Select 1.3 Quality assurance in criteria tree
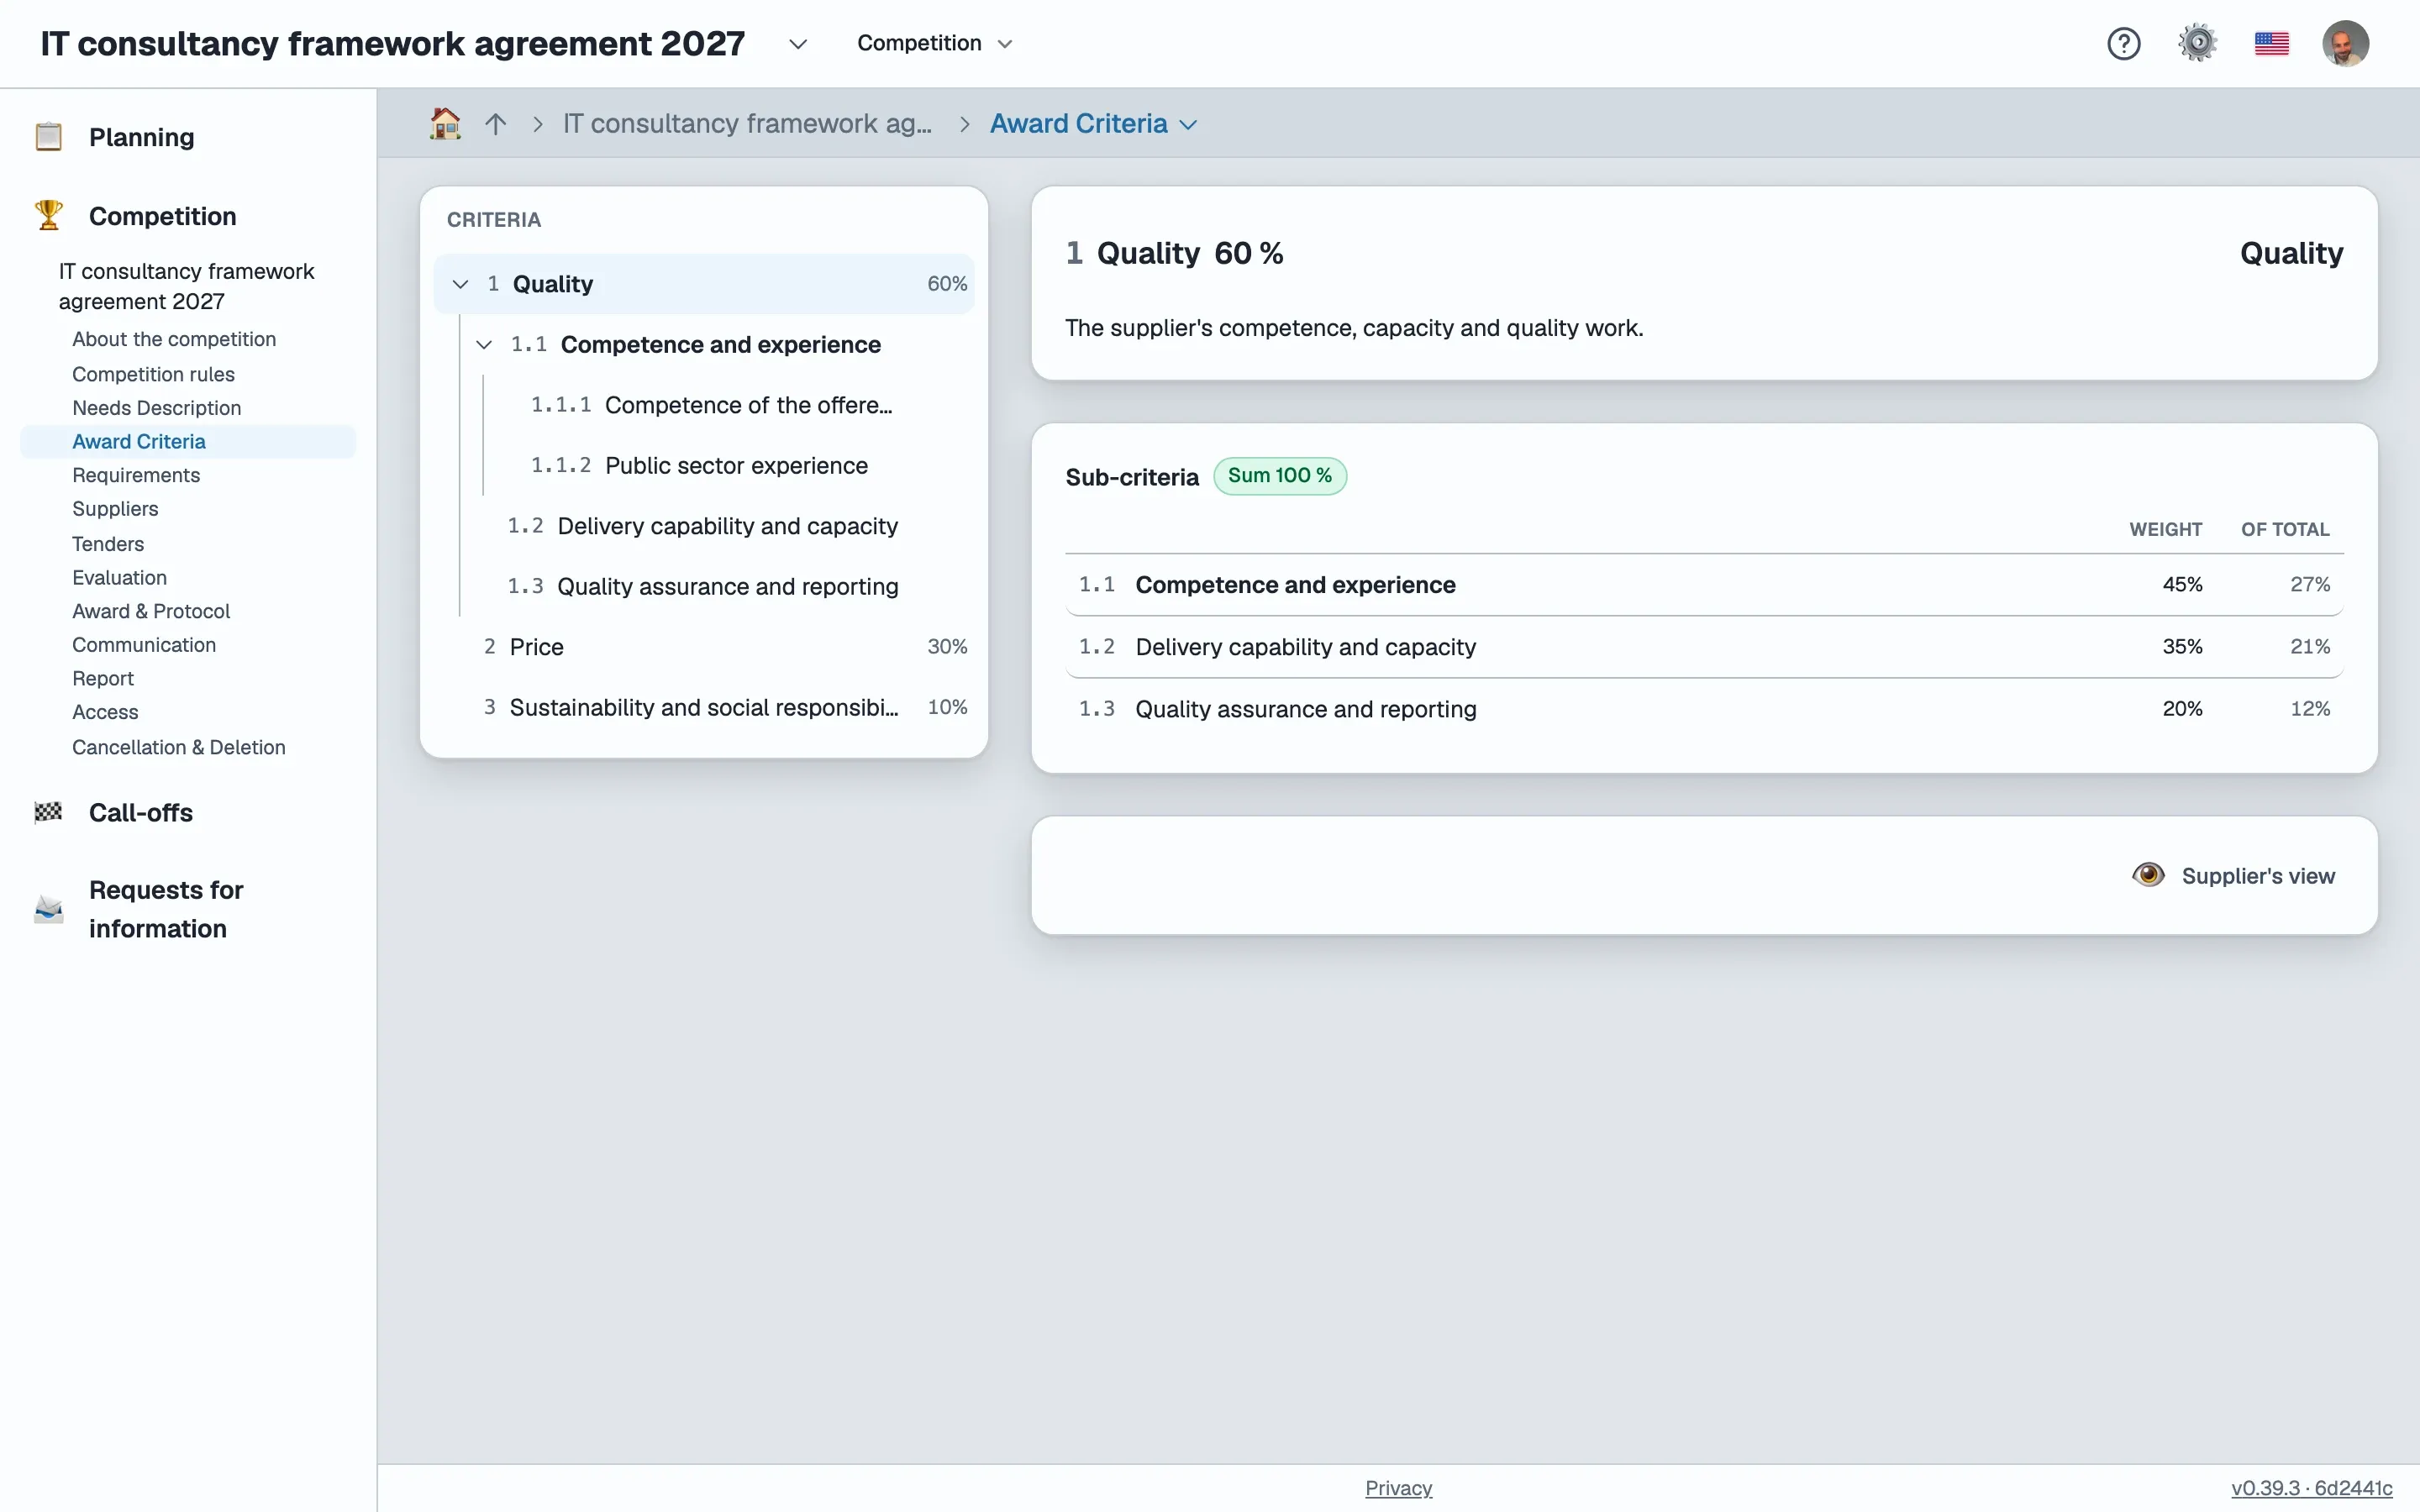This screenshot has width=2420, height=1512. tap(702, 586)
